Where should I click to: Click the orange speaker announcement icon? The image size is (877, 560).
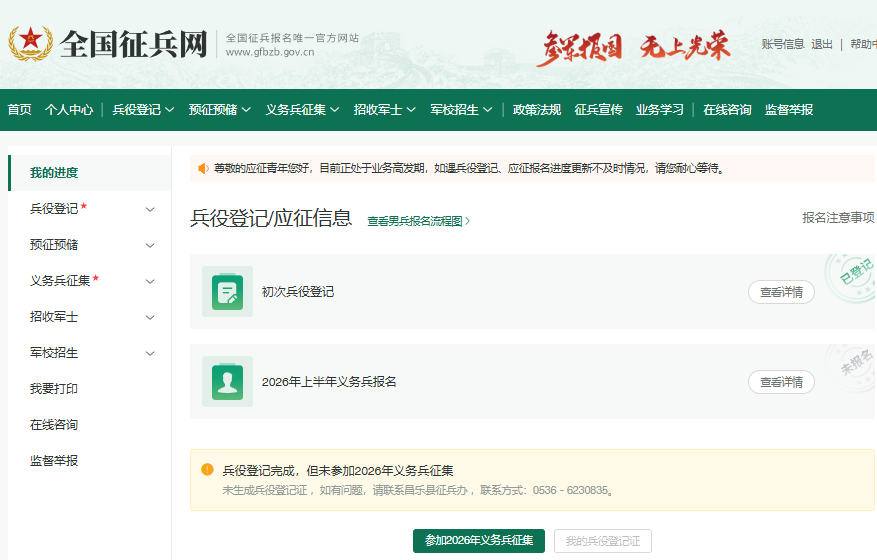[x=203, y=169]
